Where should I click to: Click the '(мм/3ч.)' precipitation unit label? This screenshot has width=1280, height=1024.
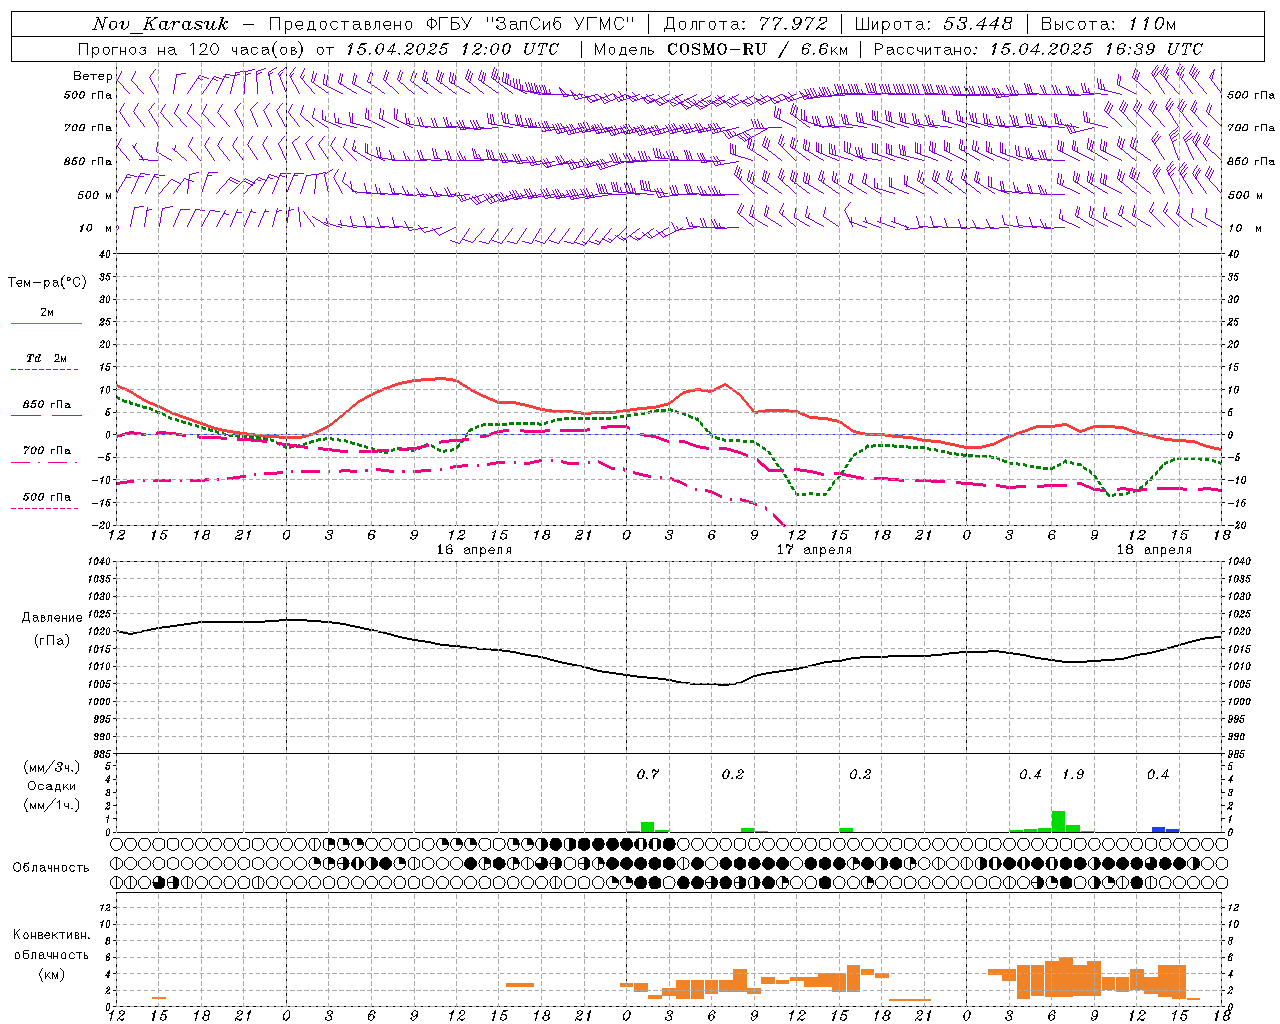(50, 768)
